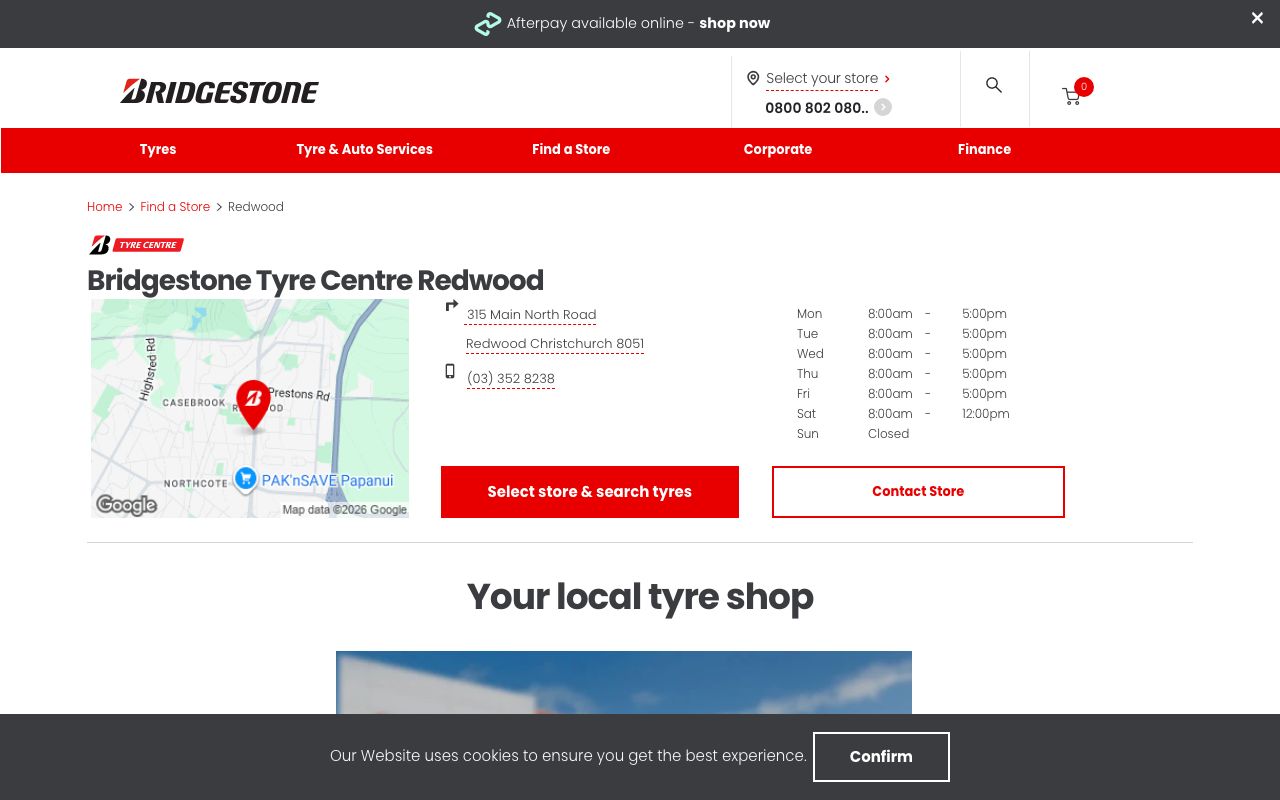Go to Find a Store breadcrumb
This screenshot has width=1280, height=800.
175,207
